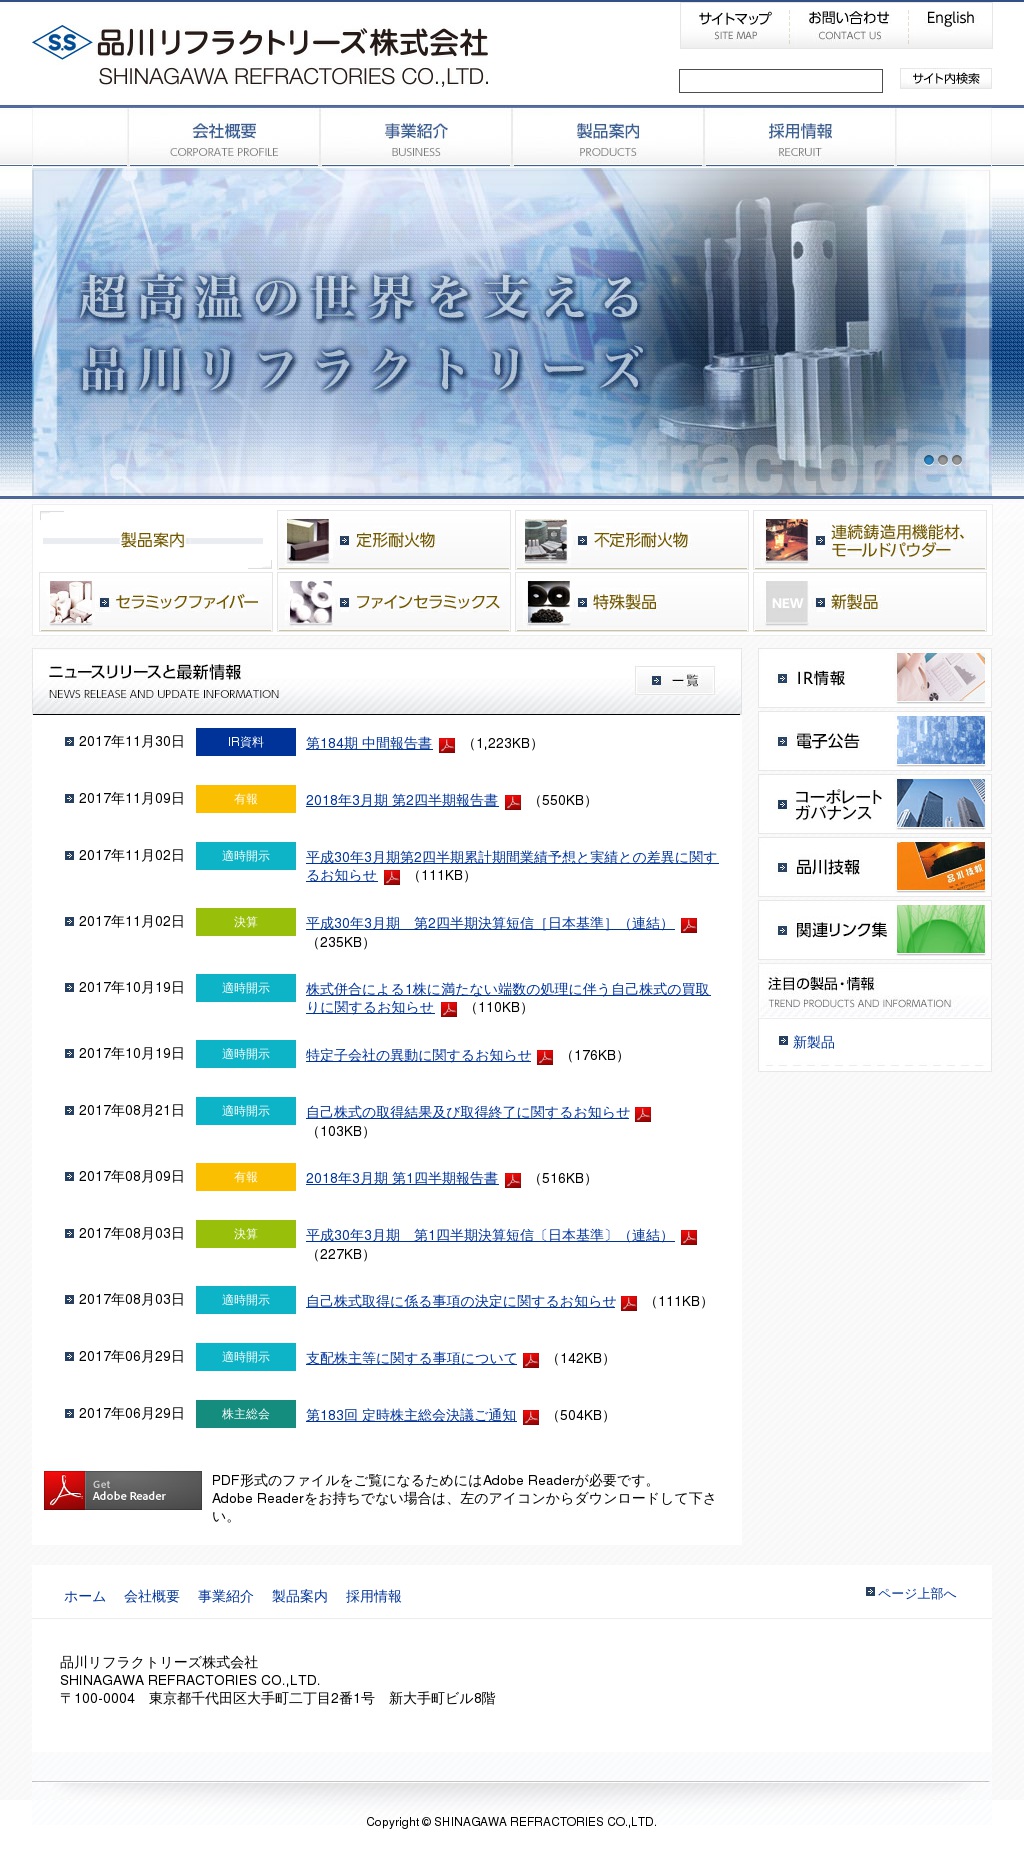
Task: Click the ファインセラミックス product image
Action: pyautogui.click(x=310, y=602)
